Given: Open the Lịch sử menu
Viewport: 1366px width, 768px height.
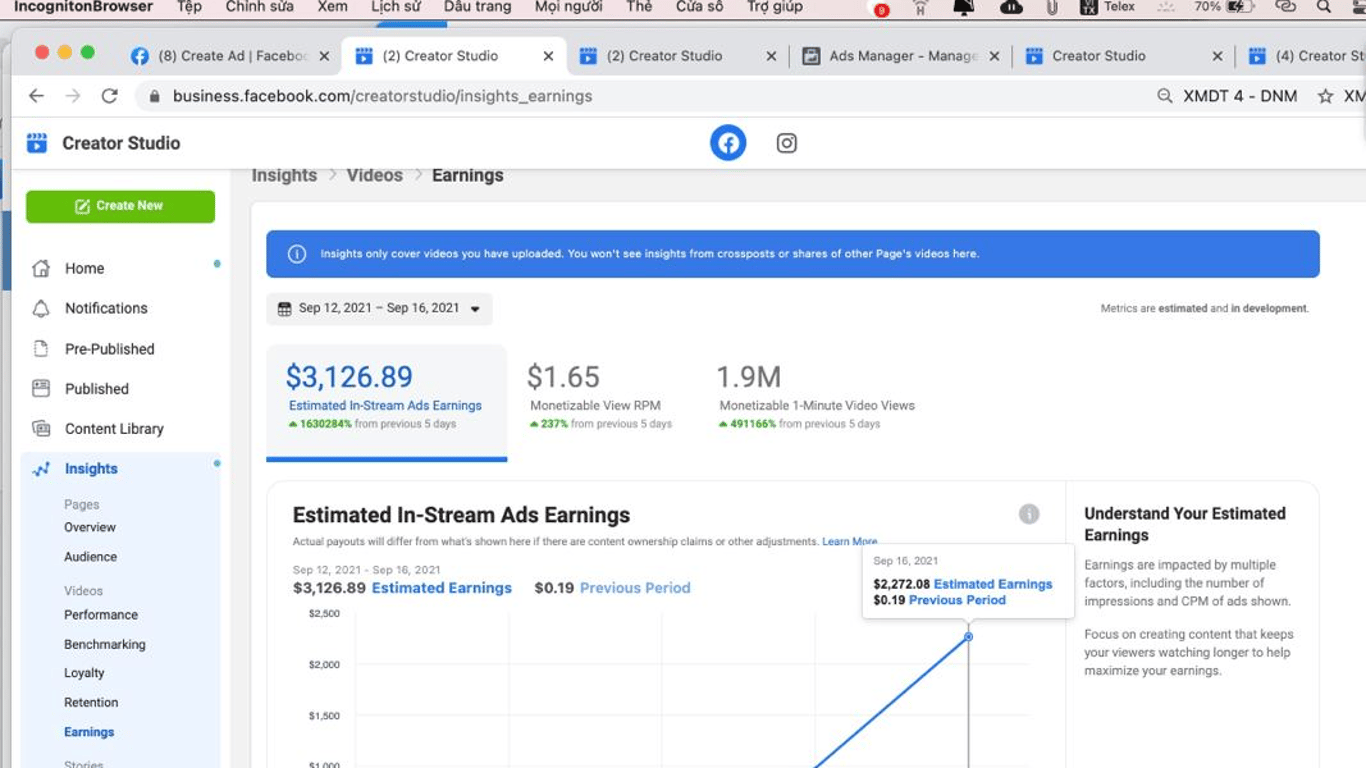Looking at the screenshot, I should [395, 7].
